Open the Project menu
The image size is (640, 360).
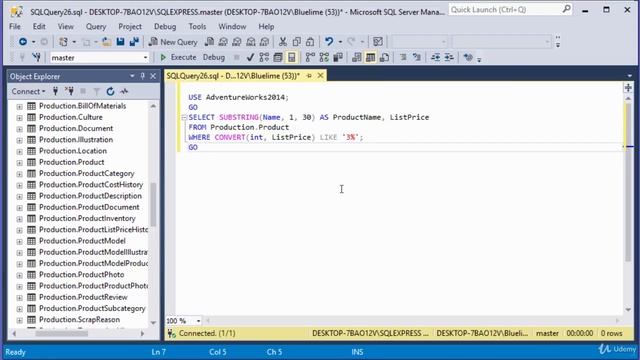(x=130, y=27)
